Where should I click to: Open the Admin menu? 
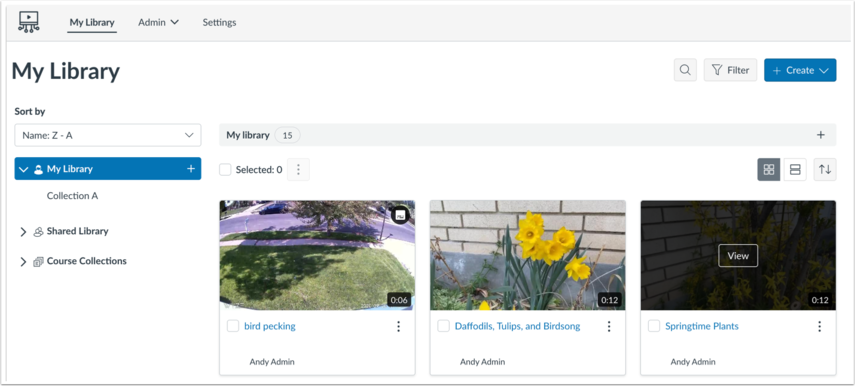pos(159,22)
